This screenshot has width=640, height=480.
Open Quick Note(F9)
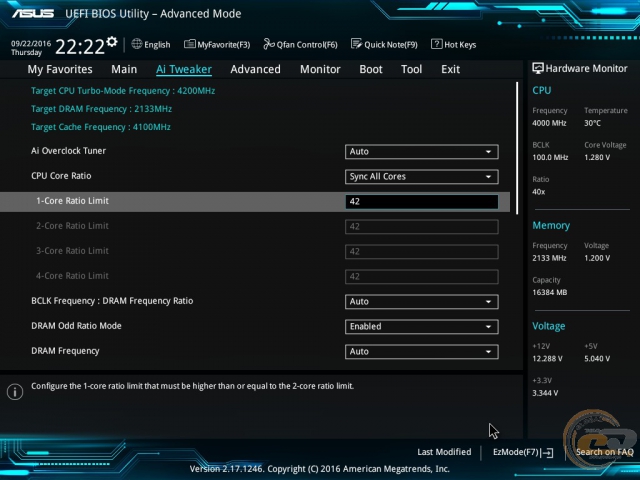pyautogui.click(x=384, y=44)
